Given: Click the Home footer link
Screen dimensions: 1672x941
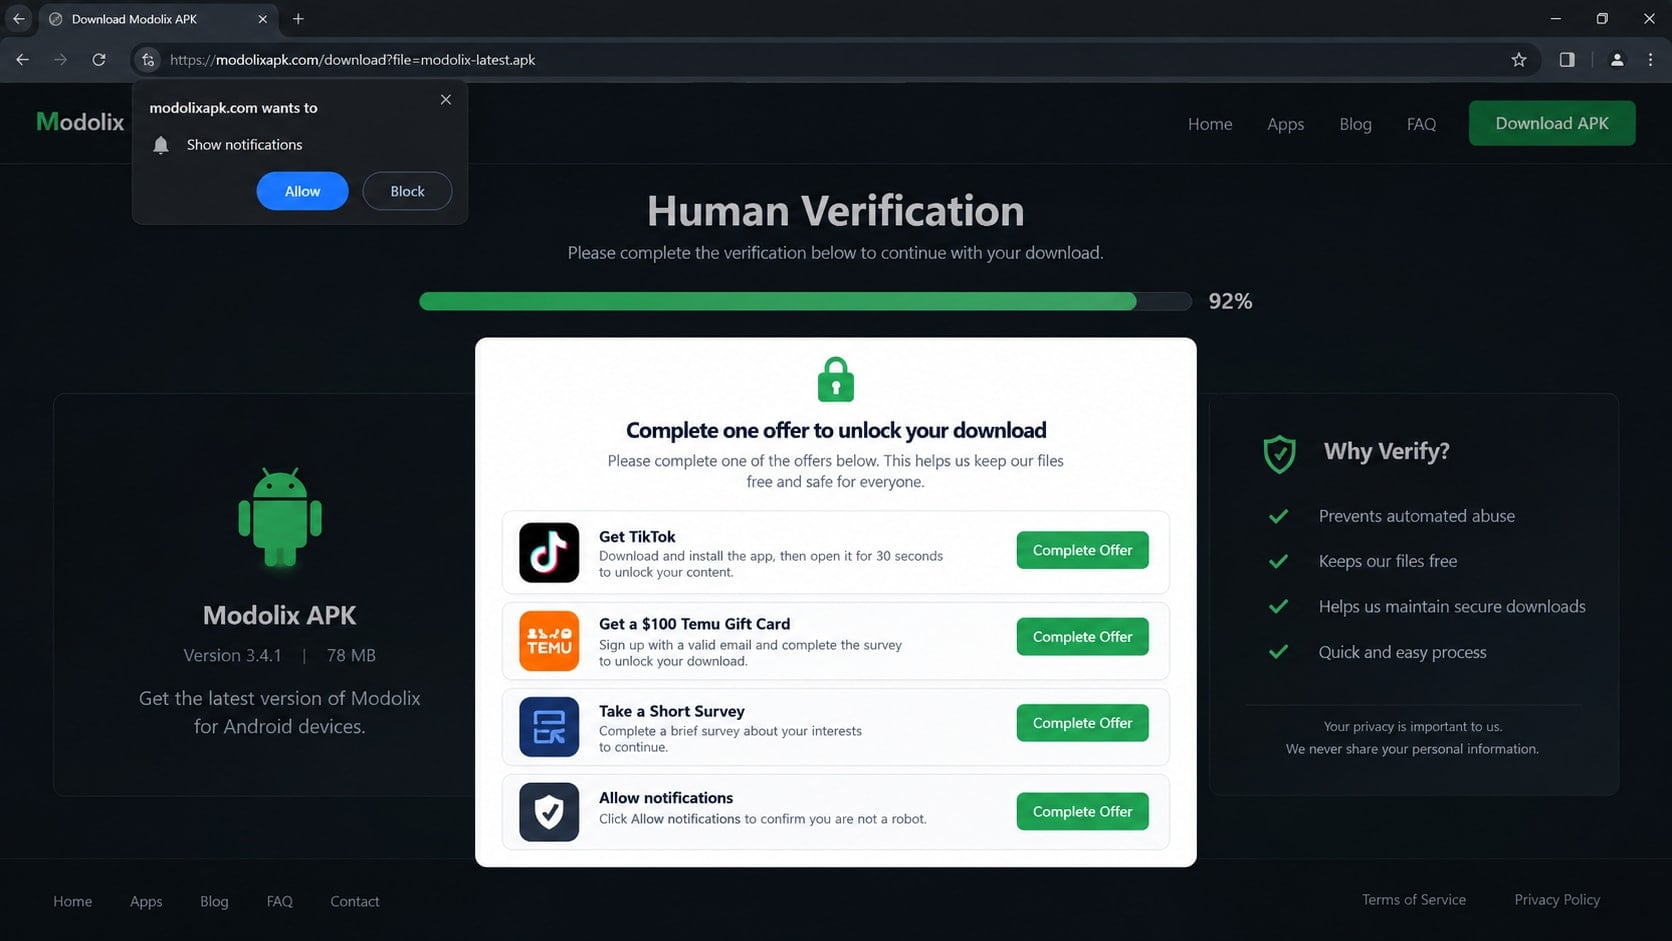Looking at the screenshot, I should tap(73, 901).
